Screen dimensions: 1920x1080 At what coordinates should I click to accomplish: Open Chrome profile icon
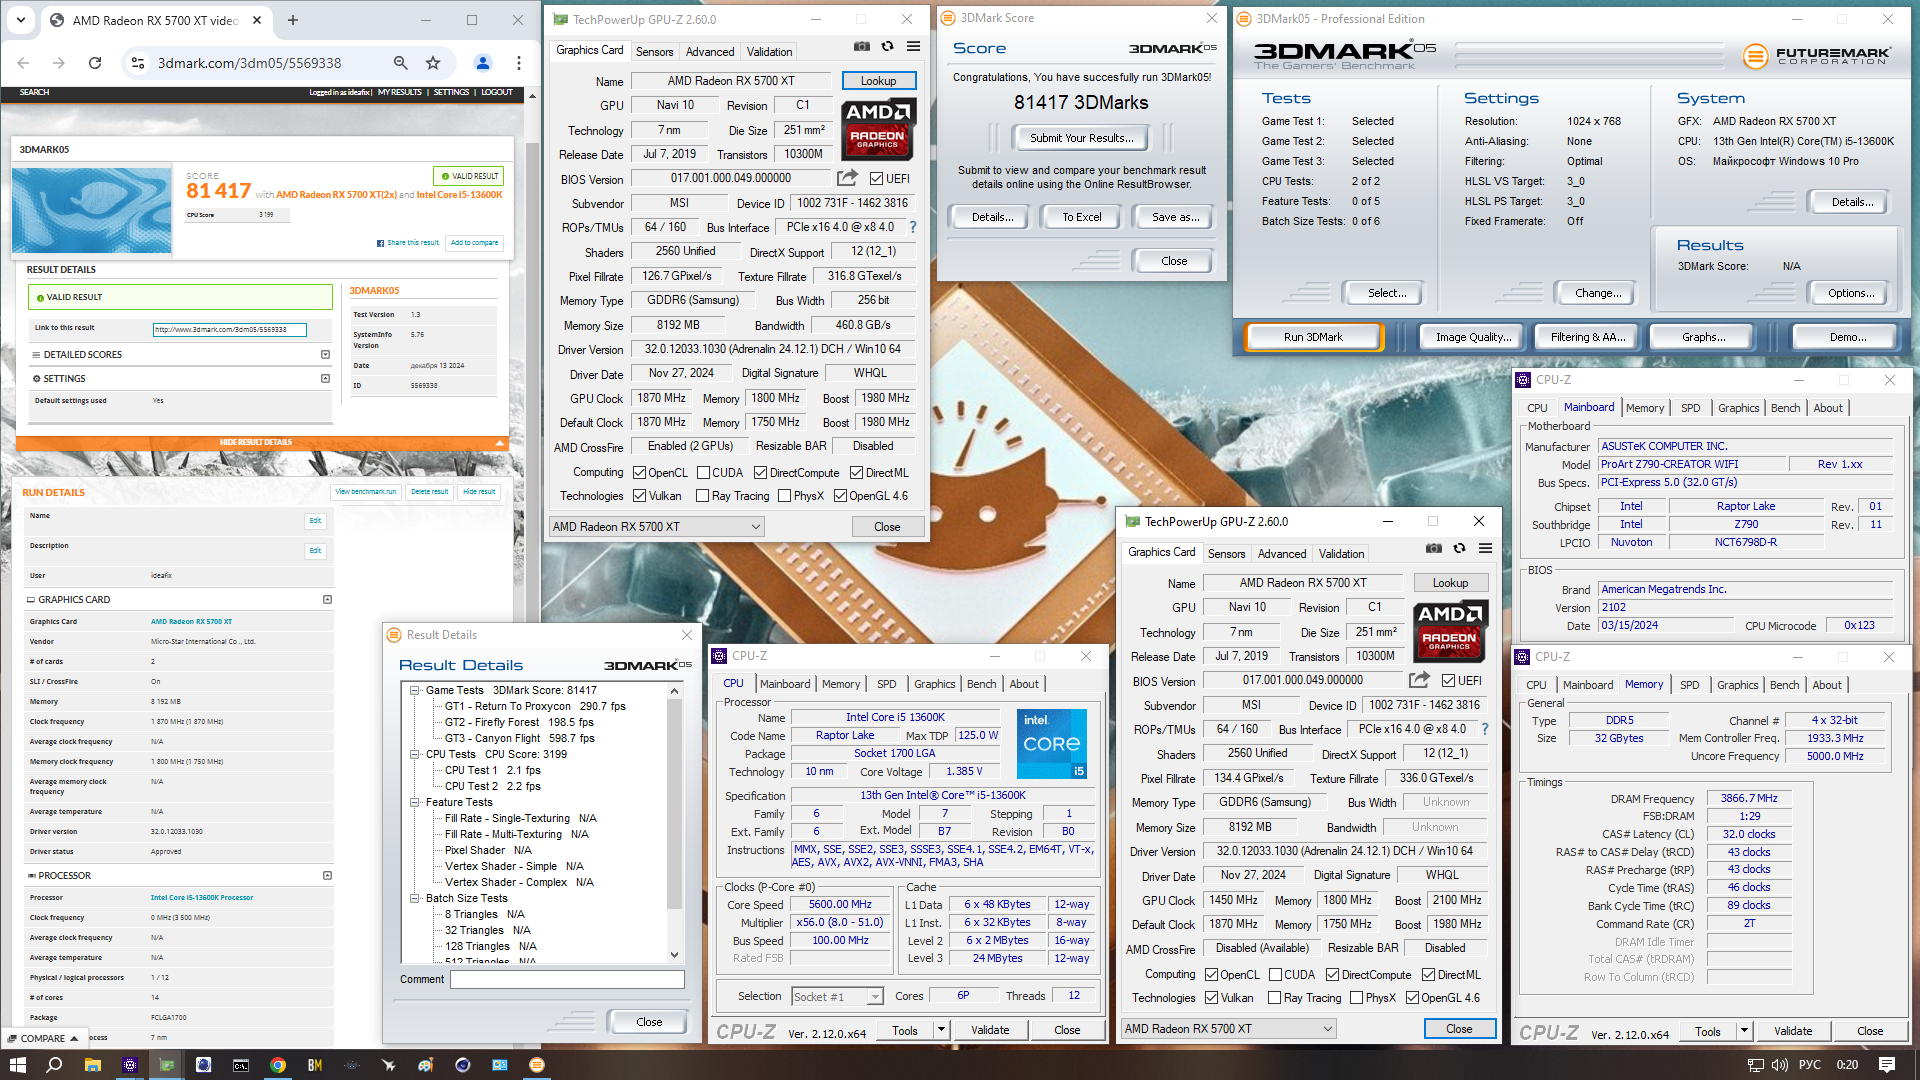pos(483,63)
